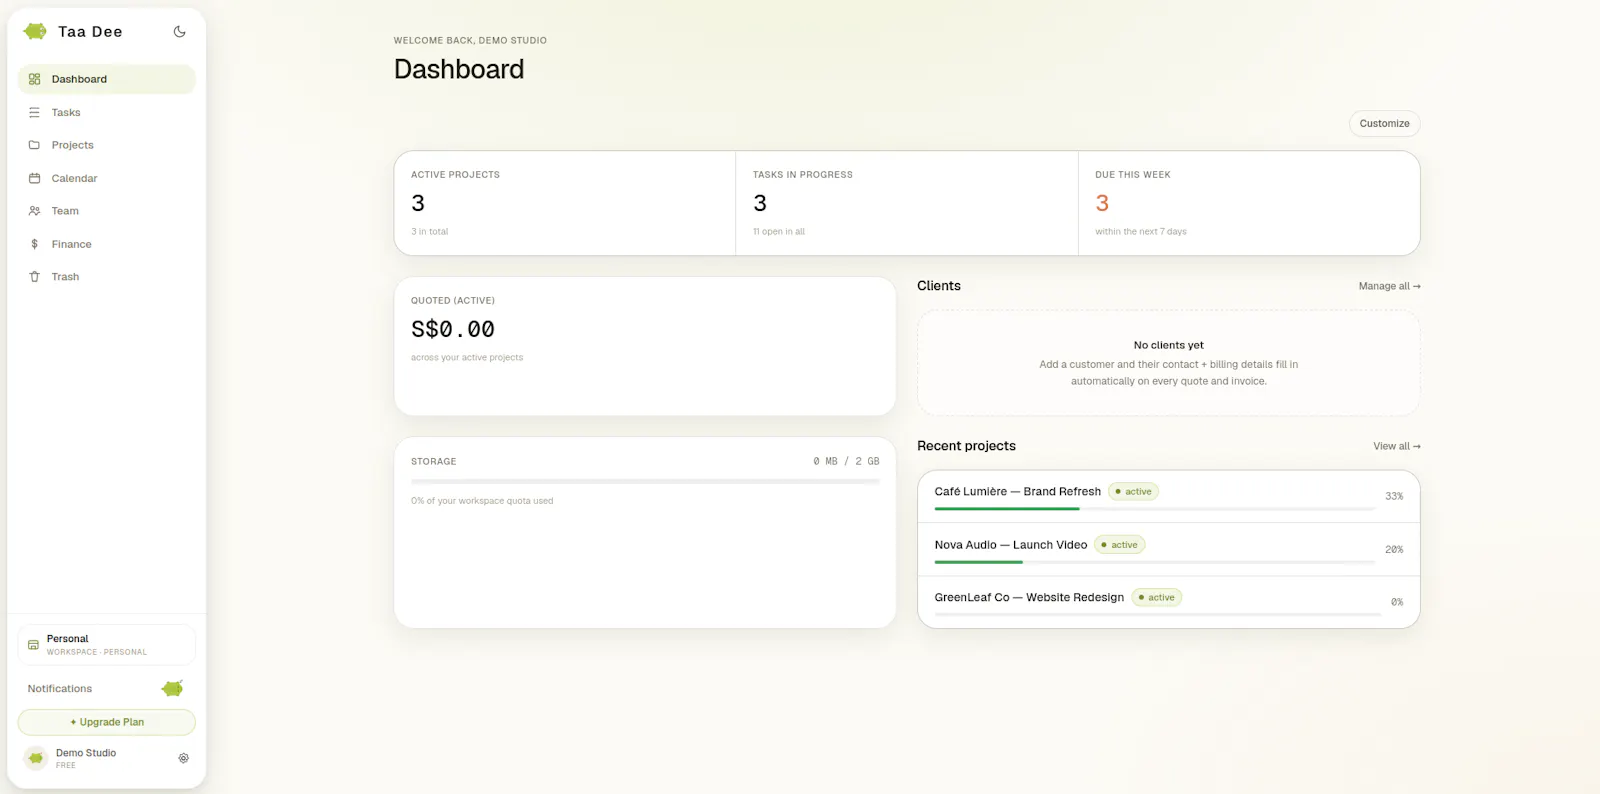The height and width of the screenshot is (794, 1600).
Task: Click the Calendar icon in sidebar
Action: 34,178
